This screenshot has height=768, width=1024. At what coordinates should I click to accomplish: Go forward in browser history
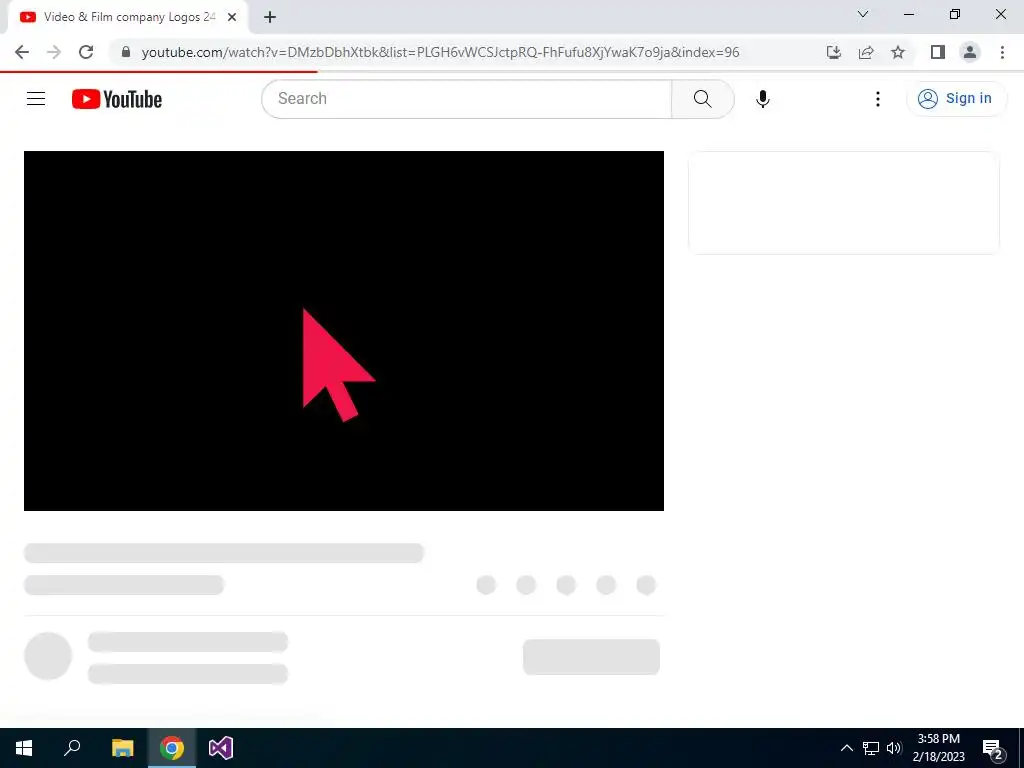coord(54,52)
